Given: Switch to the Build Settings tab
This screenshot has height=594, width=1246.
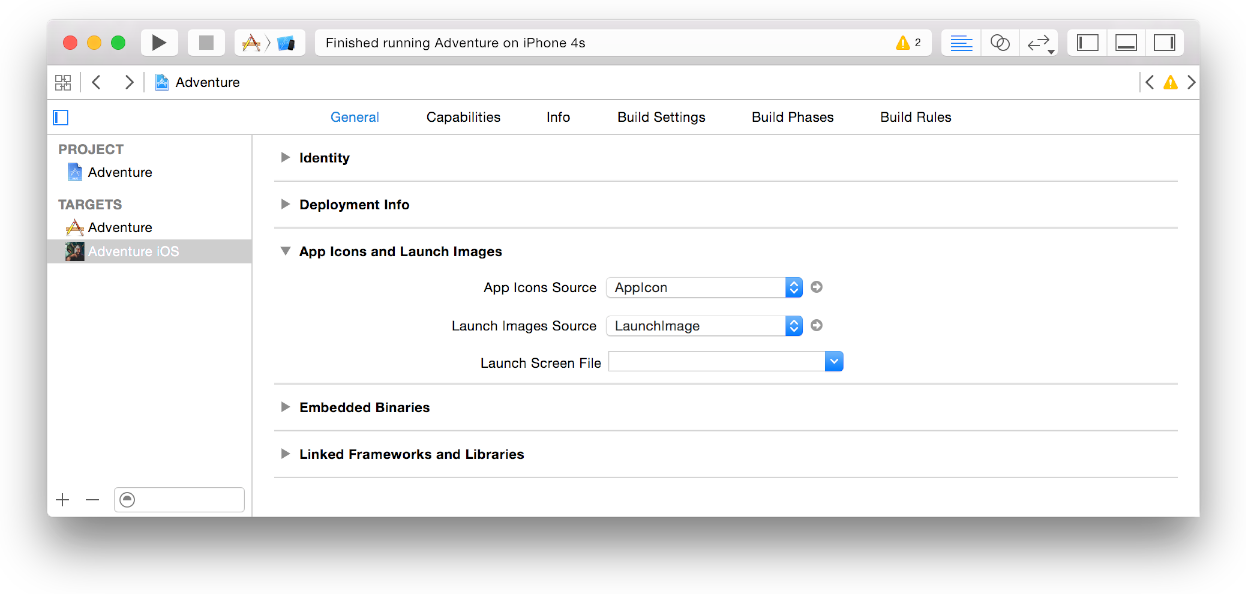Looking at the screenshot, I should click(661, 117).
